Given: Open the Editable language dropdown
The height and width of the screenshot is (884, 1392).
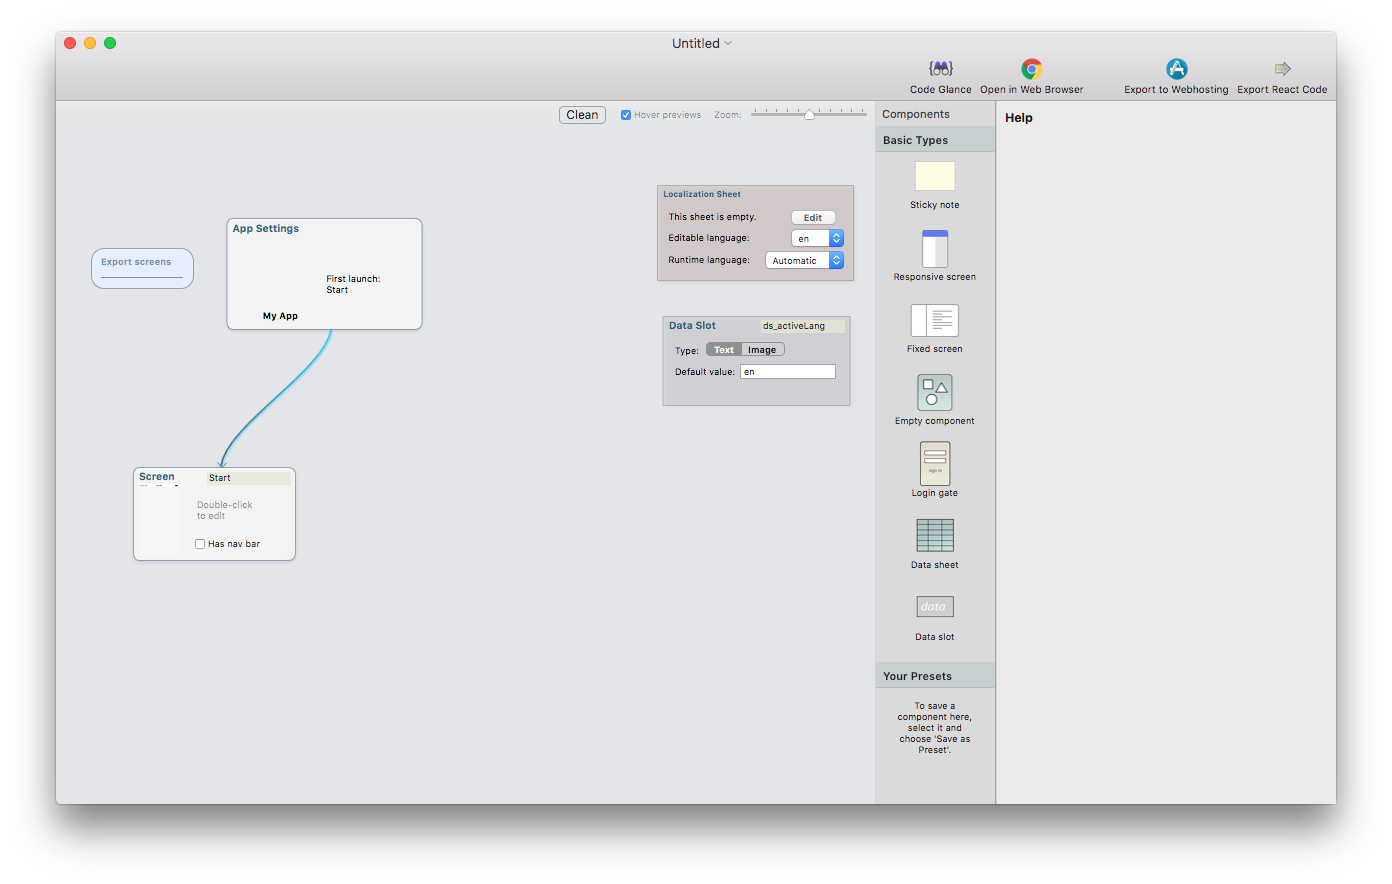Looking at the screenshot, I should pyautogui.click(x=817, y=239).
